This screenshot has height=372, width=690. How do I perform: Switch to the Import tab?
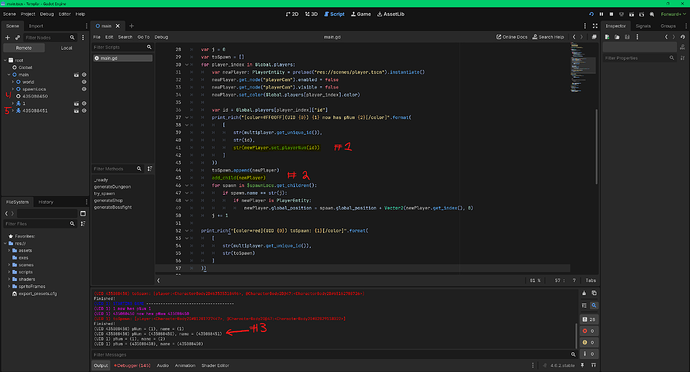(36, 26)
